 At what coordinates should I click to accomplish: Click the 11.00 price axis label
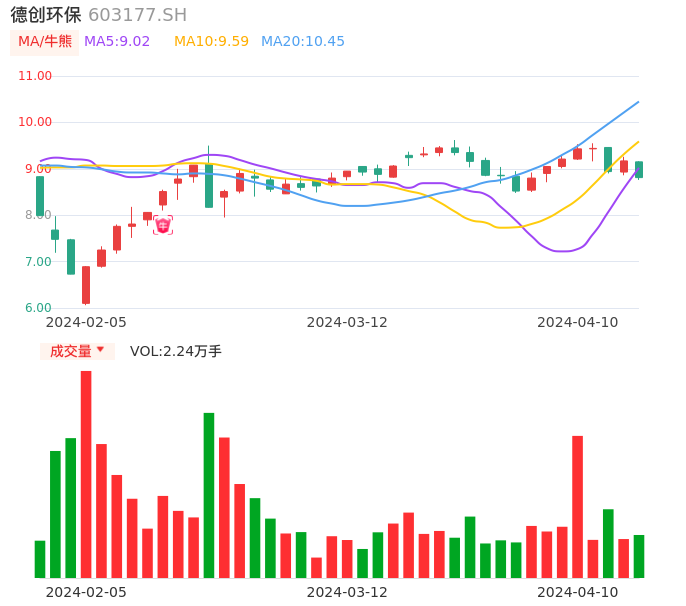pos(35,76)
